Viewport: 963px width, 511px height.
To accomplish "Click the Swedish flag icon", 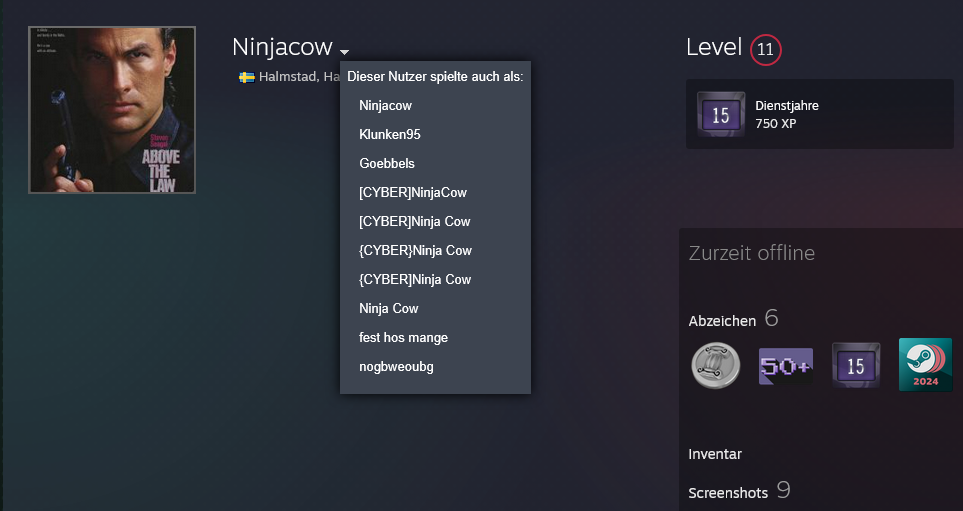I will coord(246,77).
